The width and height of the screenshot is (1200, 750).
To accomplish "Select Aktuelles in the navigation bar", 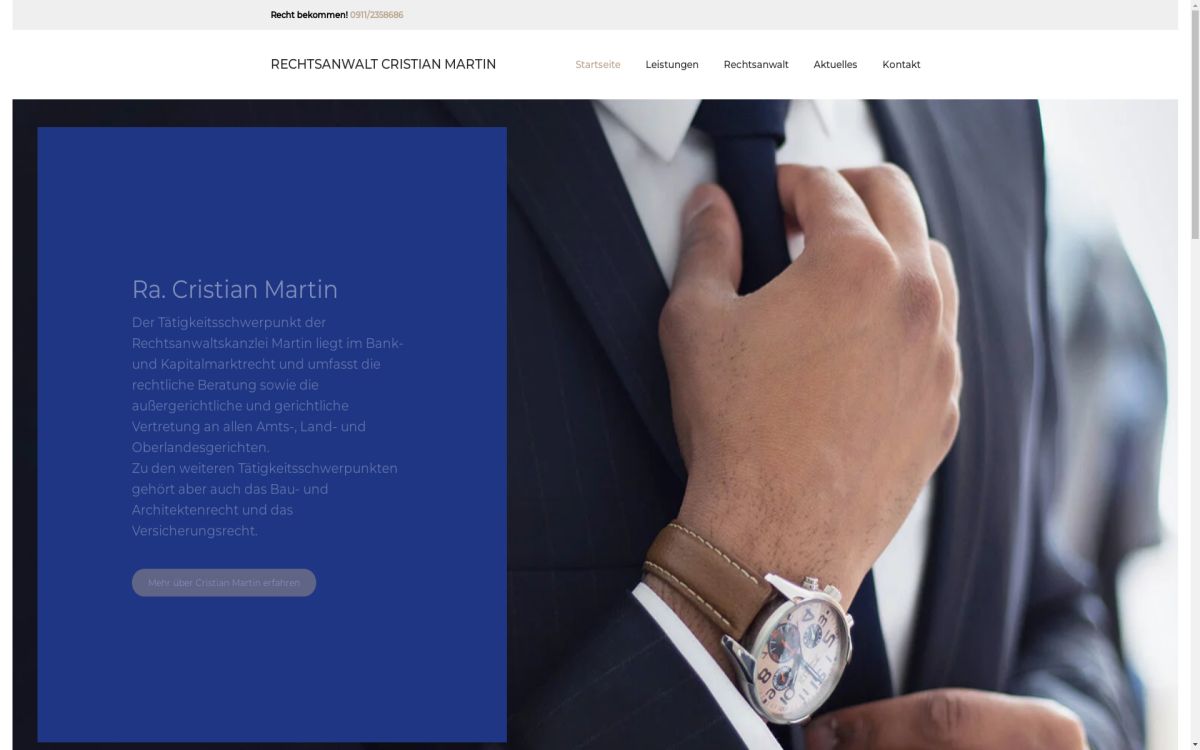I will click(x=835, y=65).
